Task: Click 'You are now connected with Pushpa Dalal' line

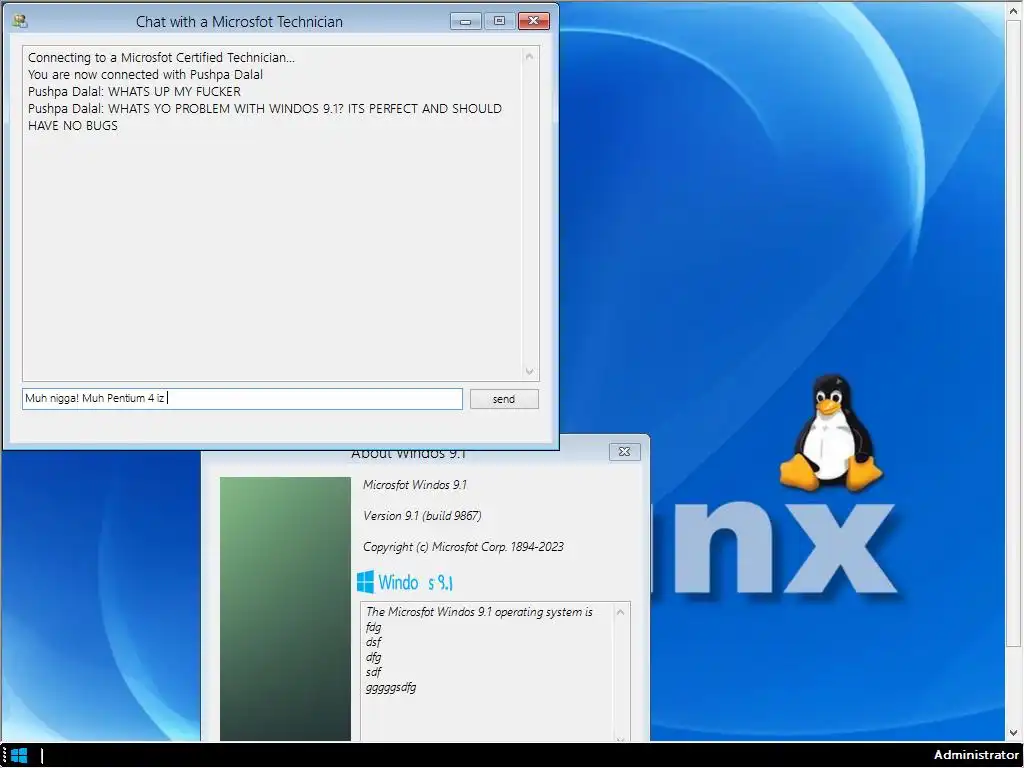Action: coord(145,74)
